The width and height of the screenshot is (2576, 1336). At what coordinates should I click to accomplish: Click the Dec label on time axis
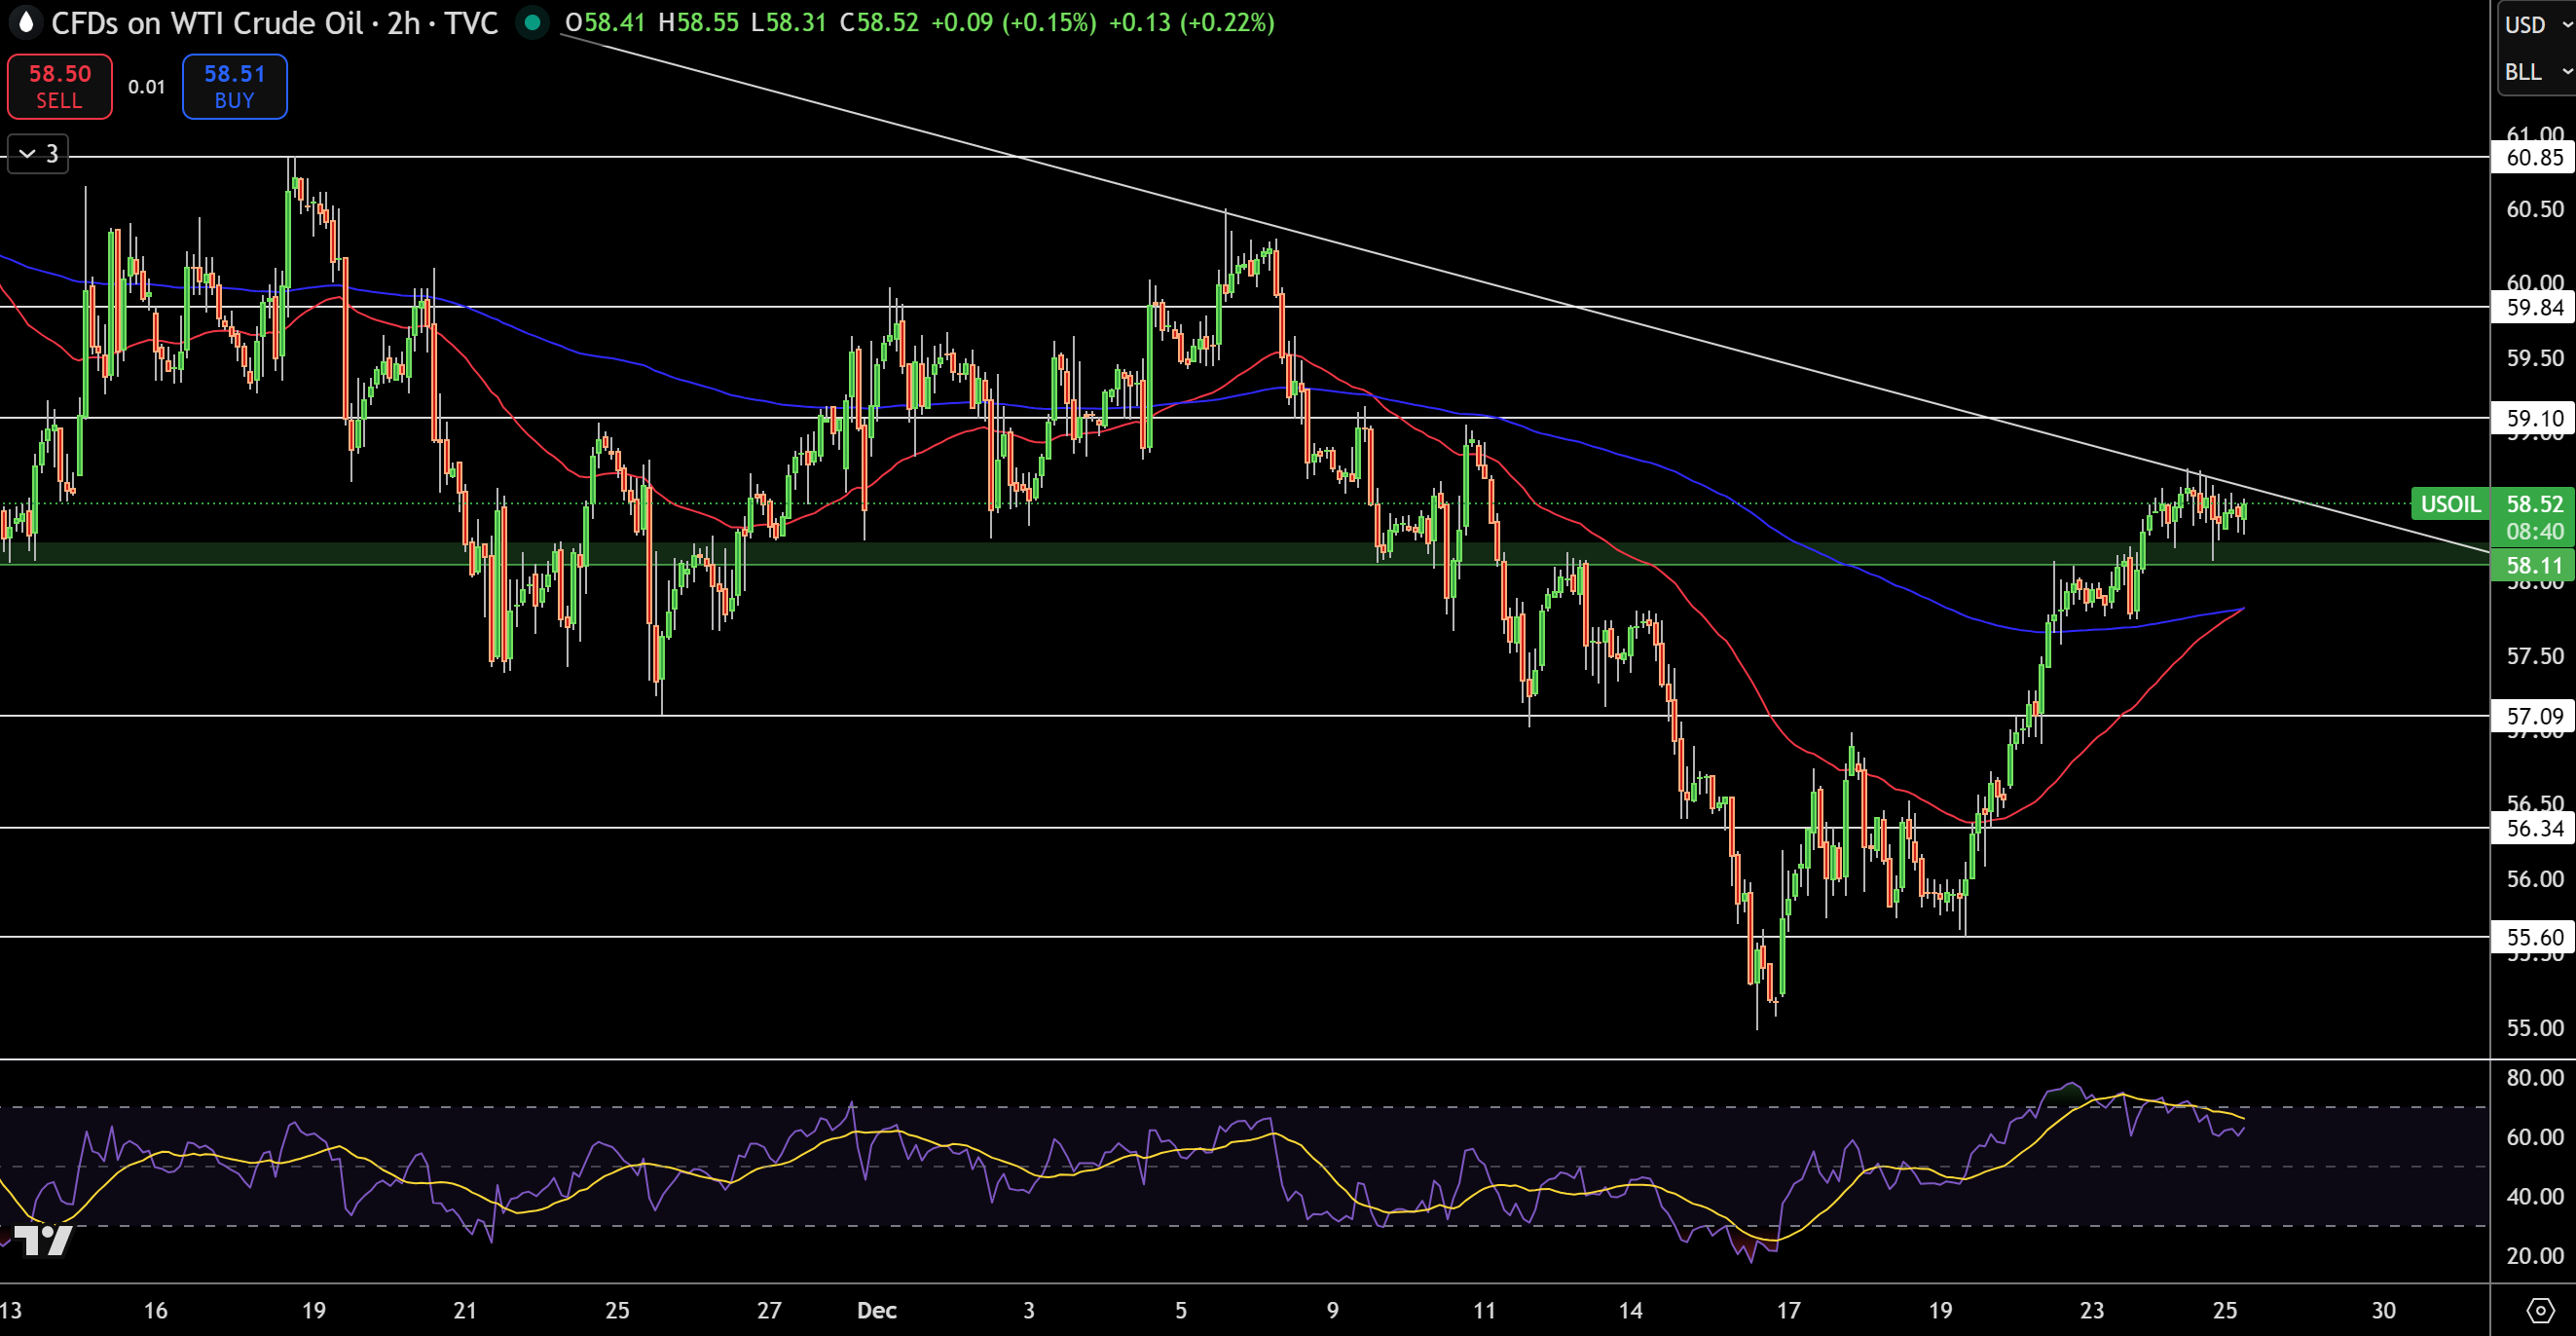pos(877,1310)
